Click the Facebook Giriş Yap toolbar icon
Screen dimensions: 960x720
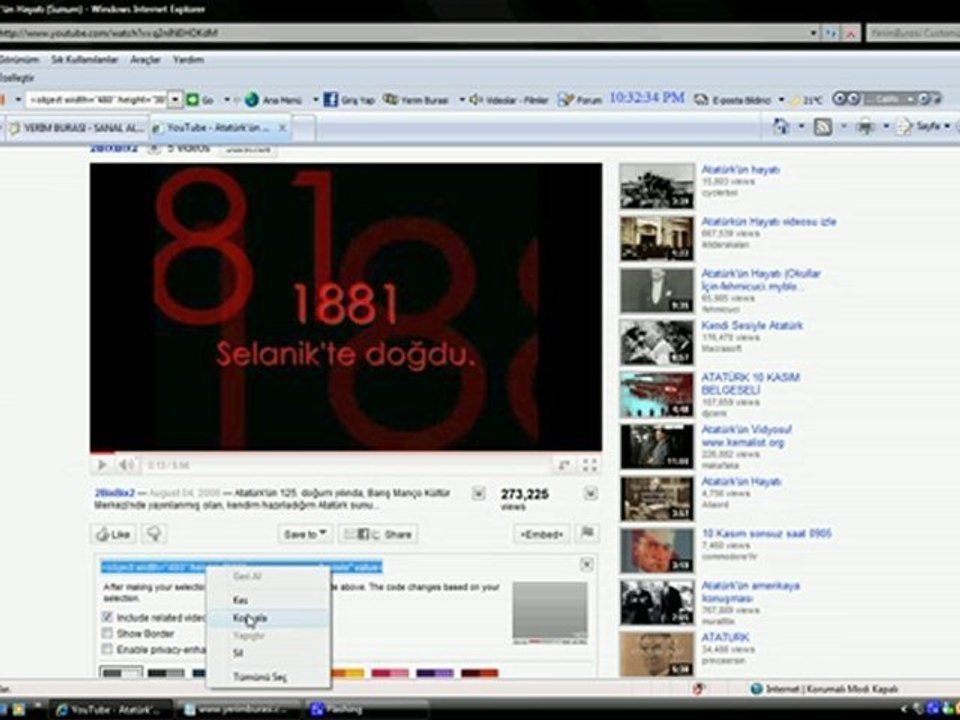click(331, 99)
